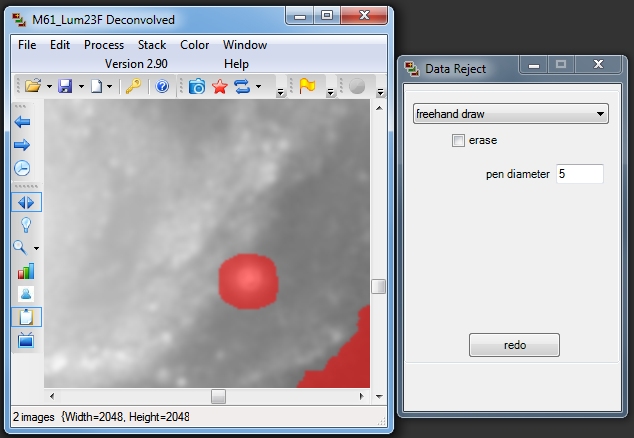The height and width of the screenshot is (438, 634).
Task: Click the Version 2.90 menu item
Action: [x=136, y=64]
